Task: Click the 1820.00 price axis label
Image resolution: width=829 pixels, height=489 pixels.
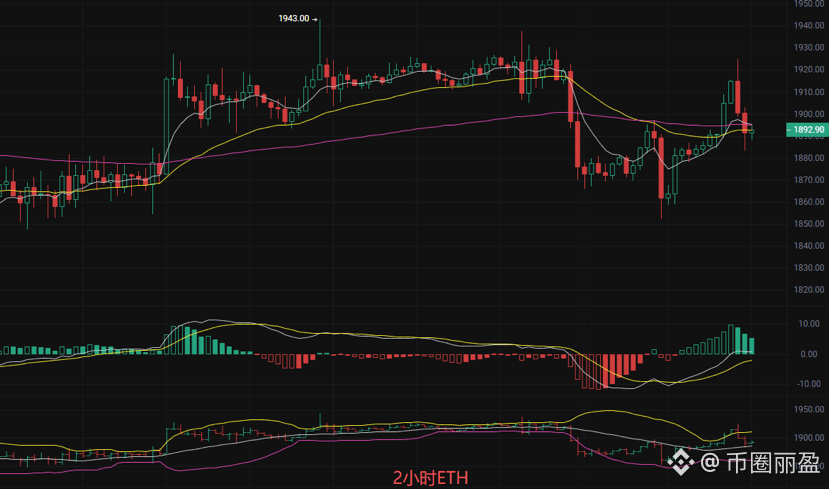Action: pos(809,290)
